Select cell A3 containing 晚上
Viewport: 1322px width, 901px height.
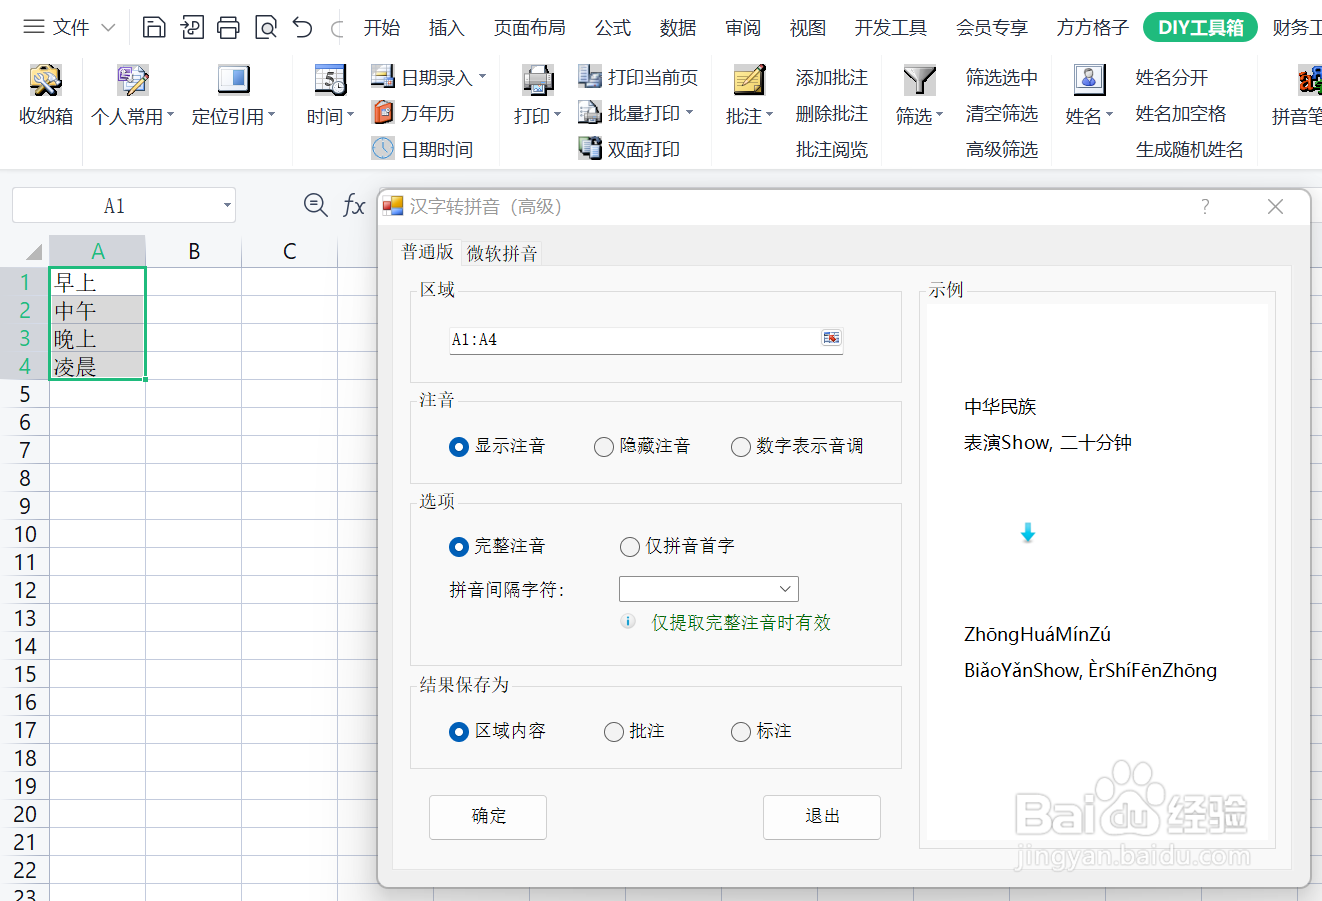97,338
